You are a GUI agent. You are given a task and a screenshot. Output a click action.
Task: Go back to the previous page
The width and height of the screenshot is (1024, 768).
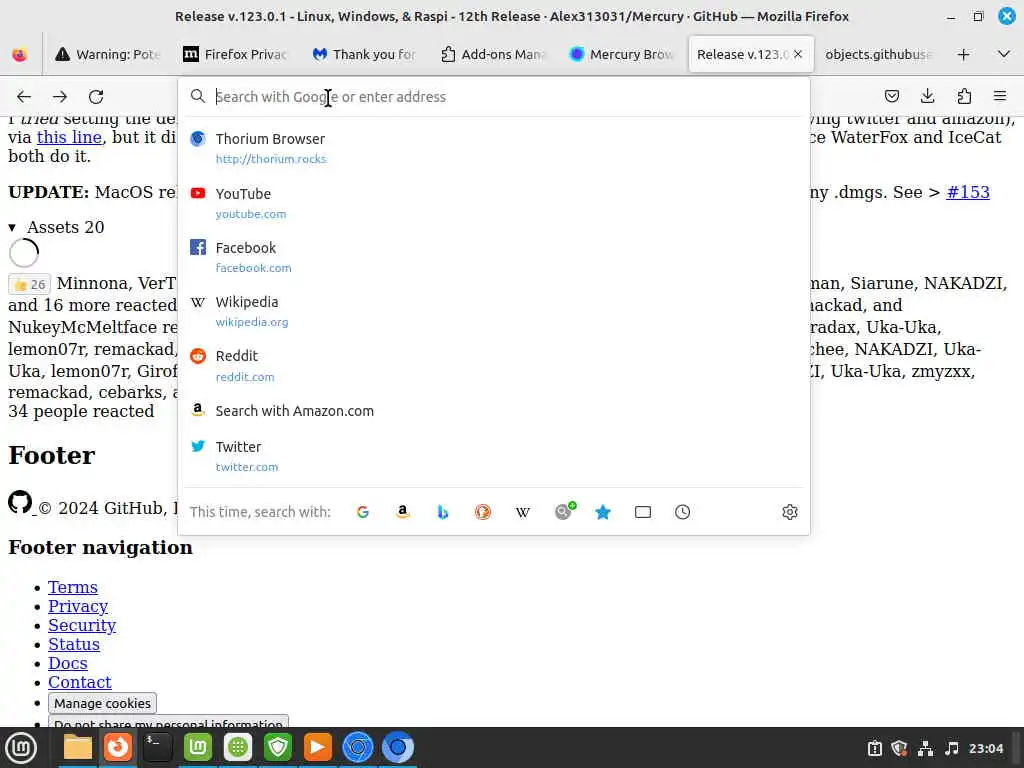[x=24, y=97]
